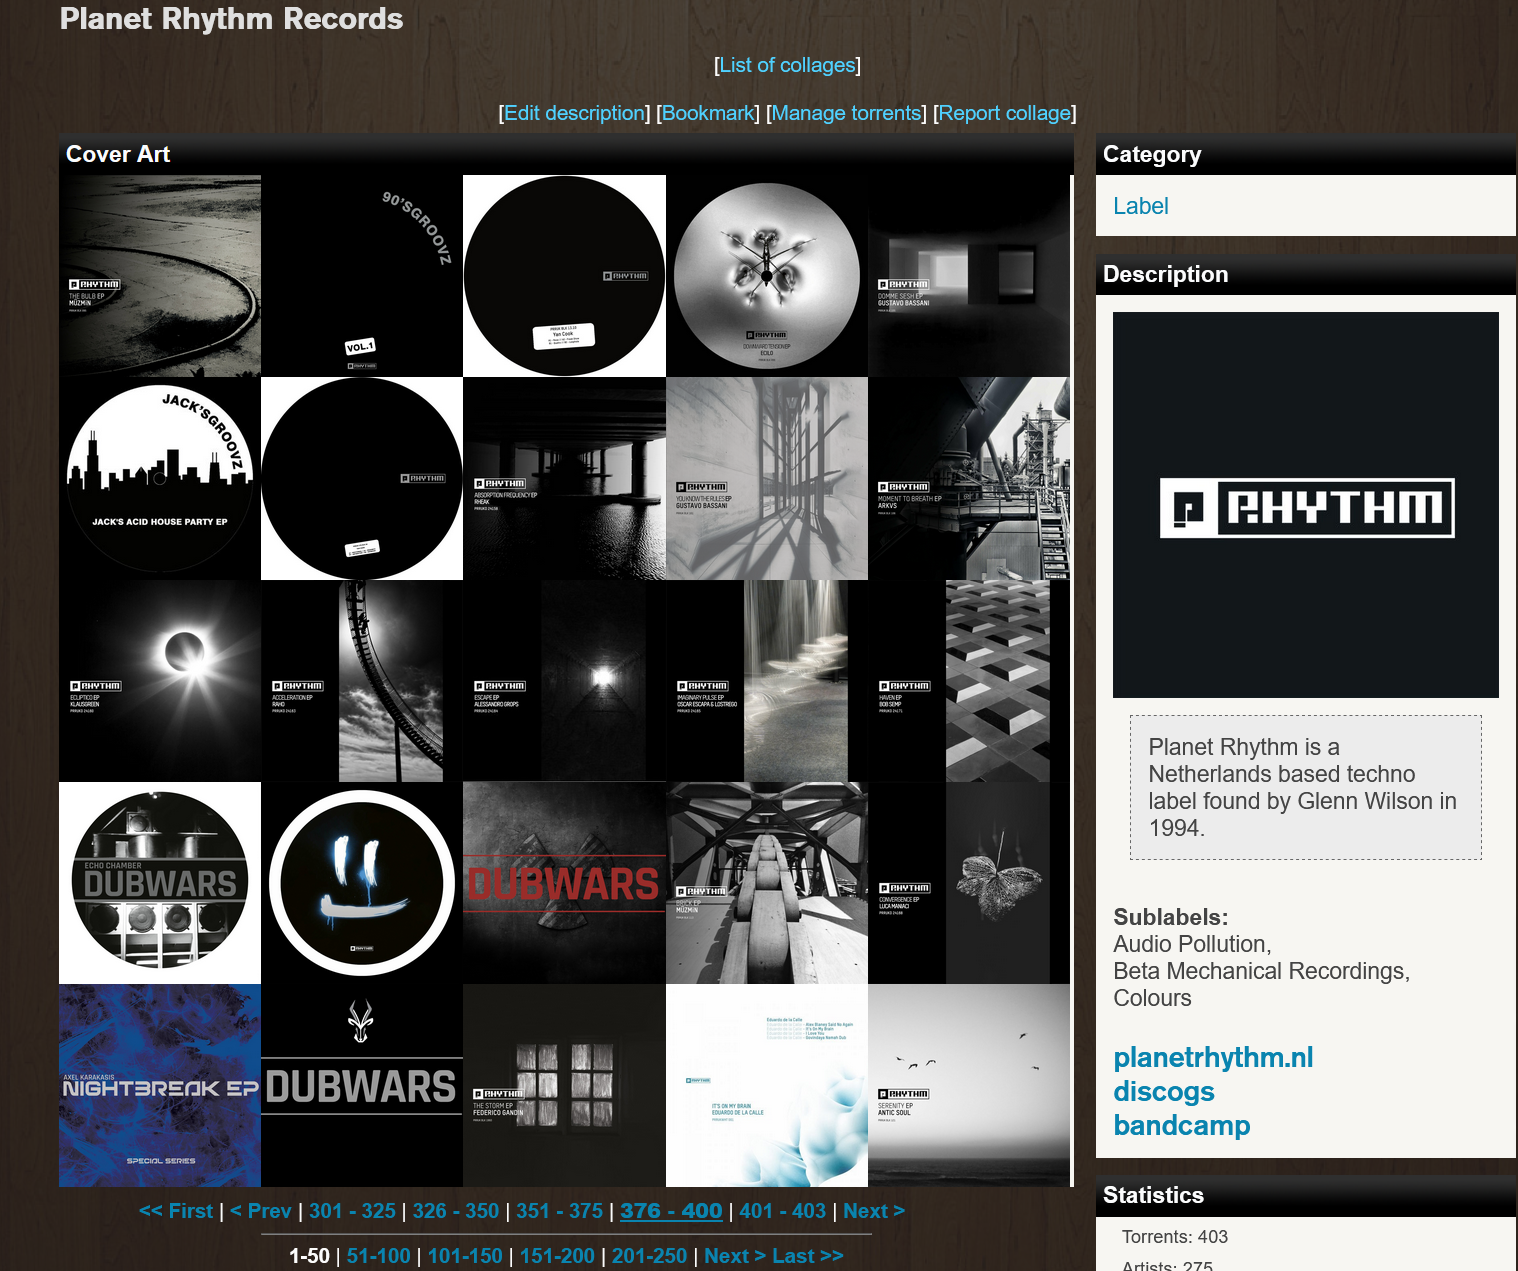Screen dimensions: 1518x1271
Task: Open Axel Karakasis Nightbreak EP cover
Action: pyautogui.click(x=160, y=1085)
